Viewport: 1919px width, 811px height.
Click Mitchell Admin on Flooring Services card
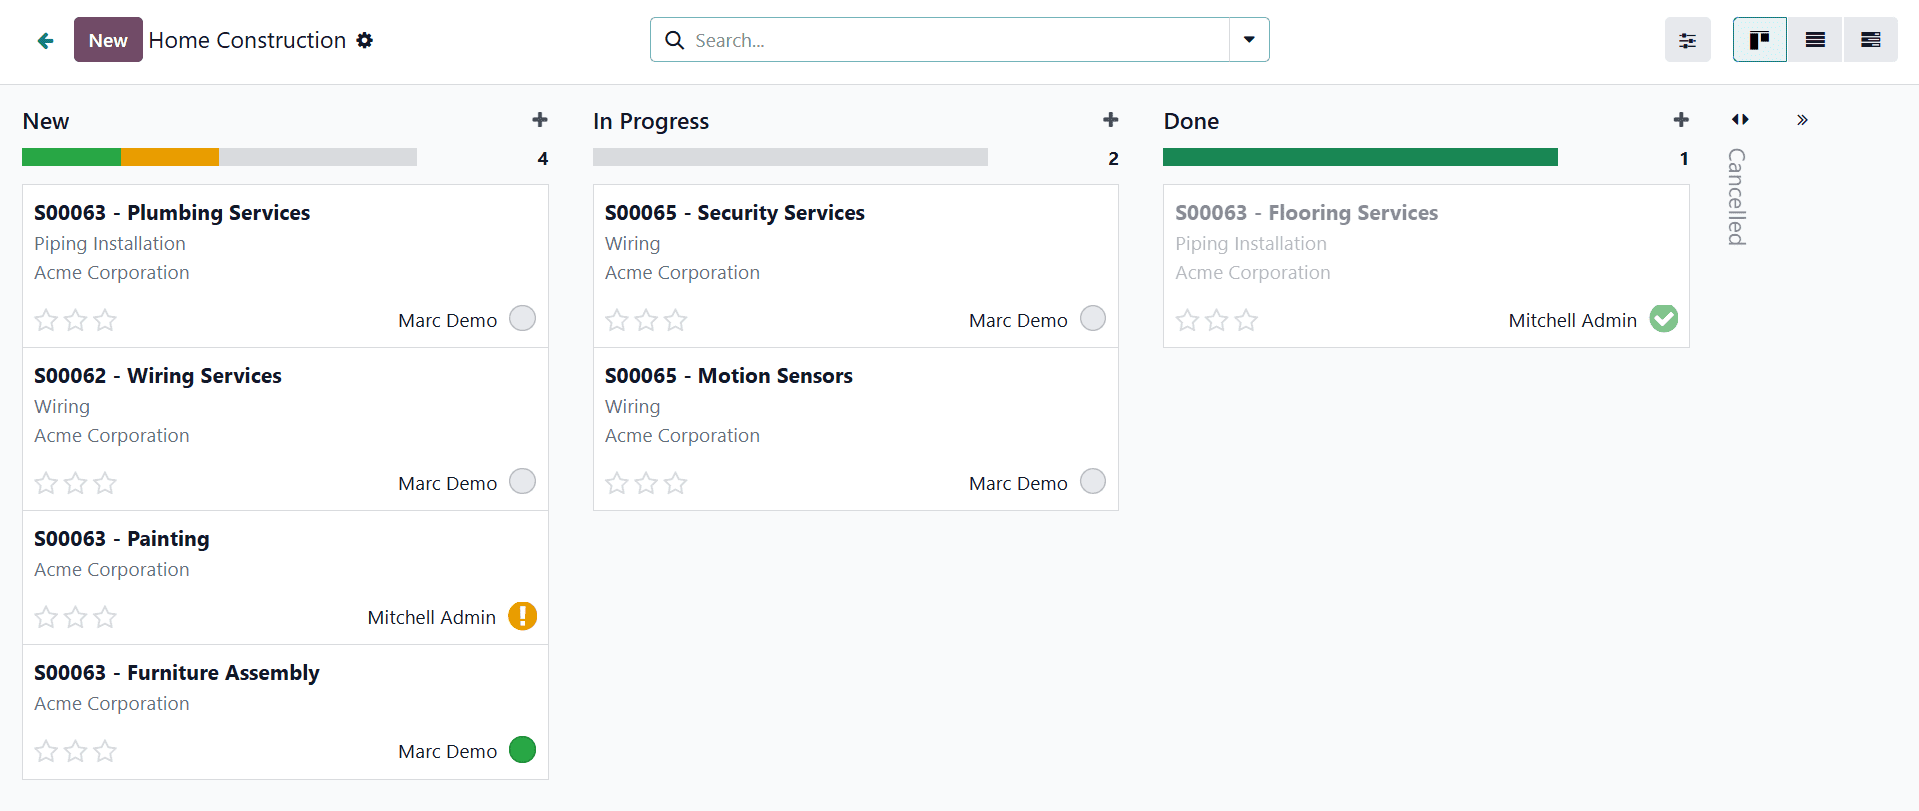pos(1573,320)
